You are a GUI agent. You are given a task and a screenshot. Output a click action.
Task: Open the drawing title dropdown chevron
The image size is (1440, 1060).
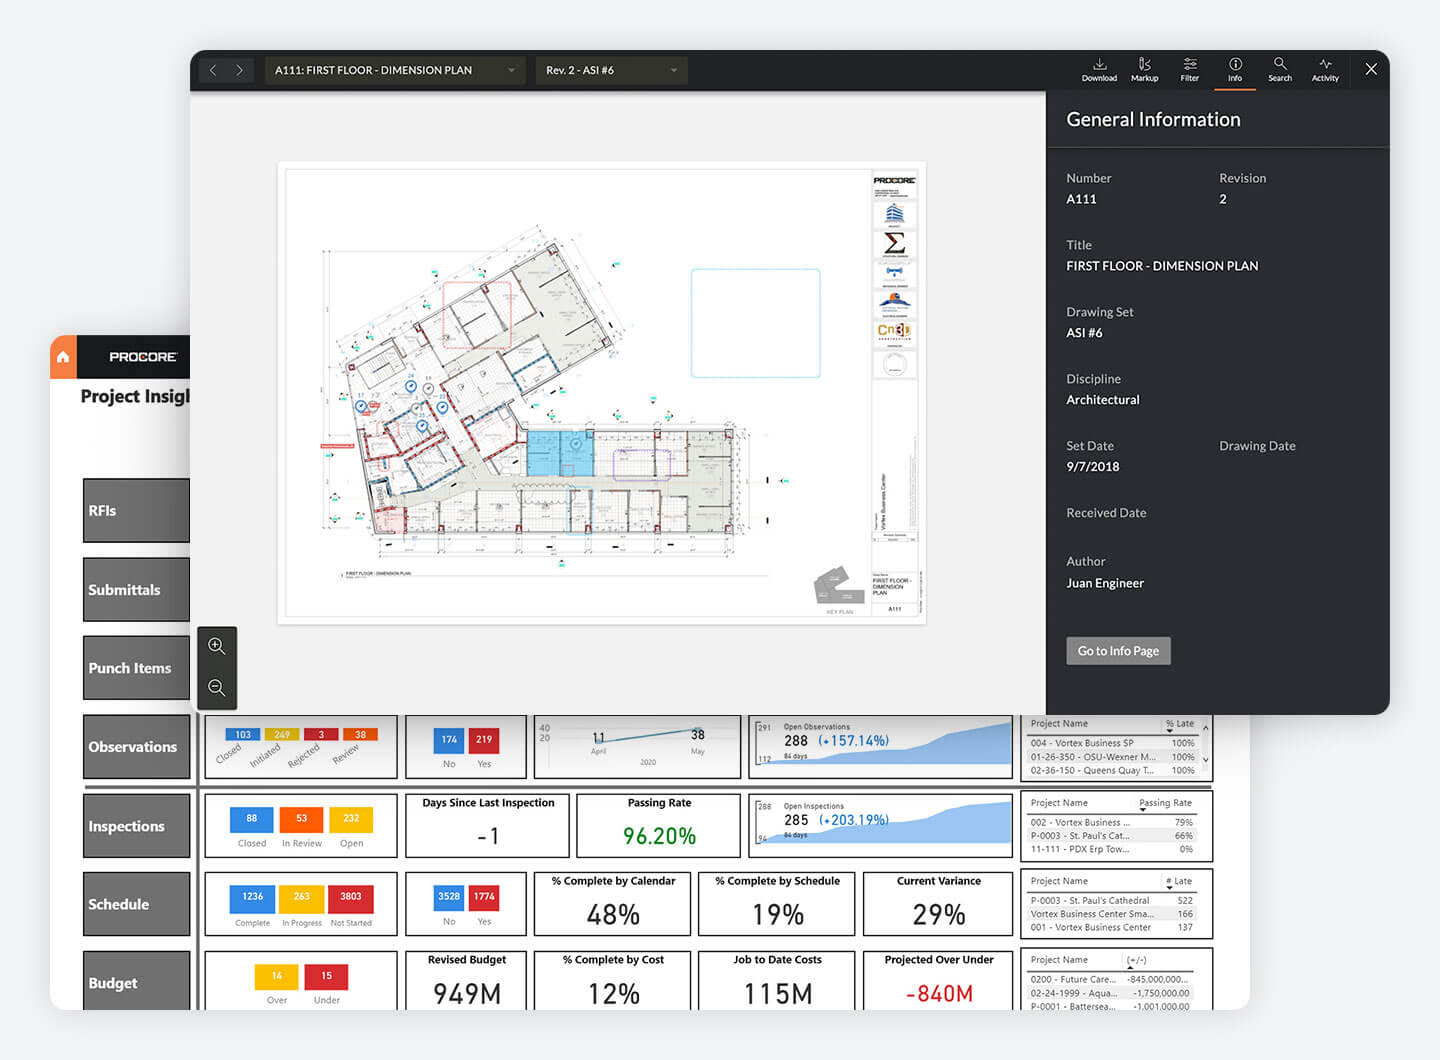[x=510, y=70]
